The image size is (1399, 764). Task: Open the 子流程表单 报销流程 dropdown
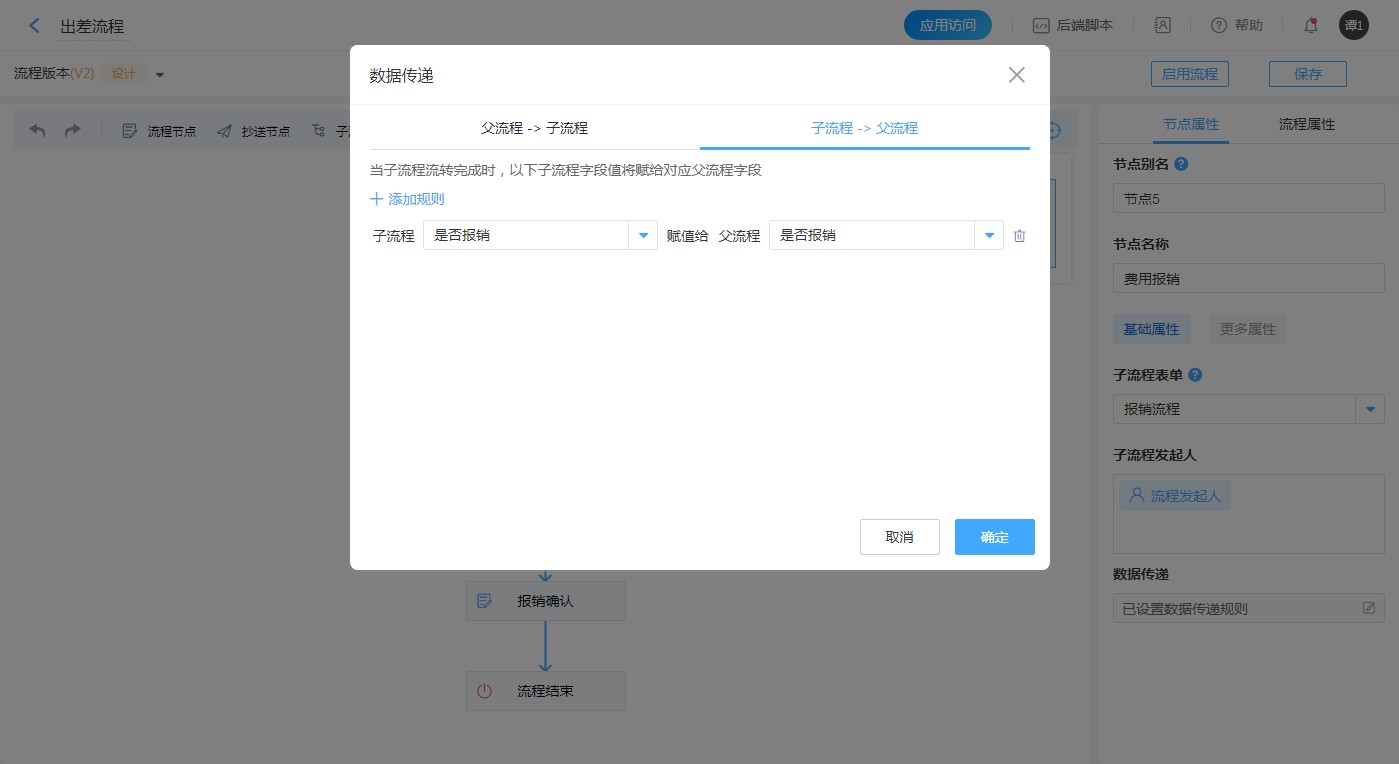[1369, 409]
